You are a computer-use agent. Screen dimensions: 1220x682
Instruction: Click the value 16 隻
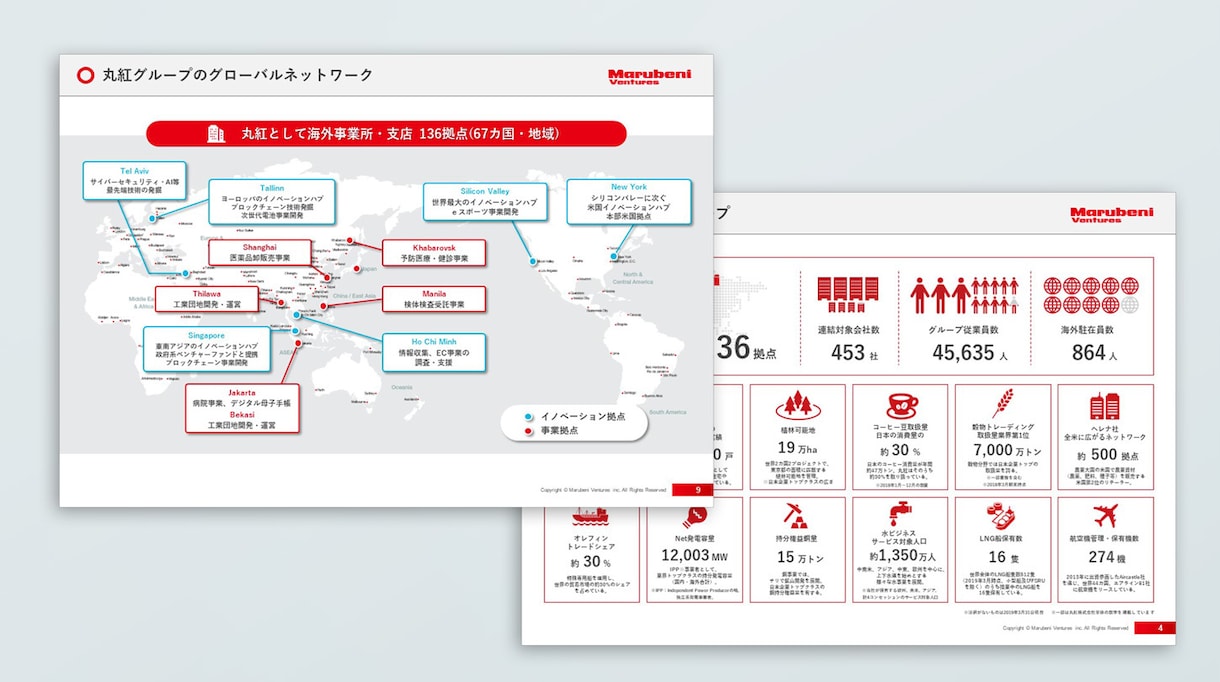pyautogui.click(x=1005, y=557)
